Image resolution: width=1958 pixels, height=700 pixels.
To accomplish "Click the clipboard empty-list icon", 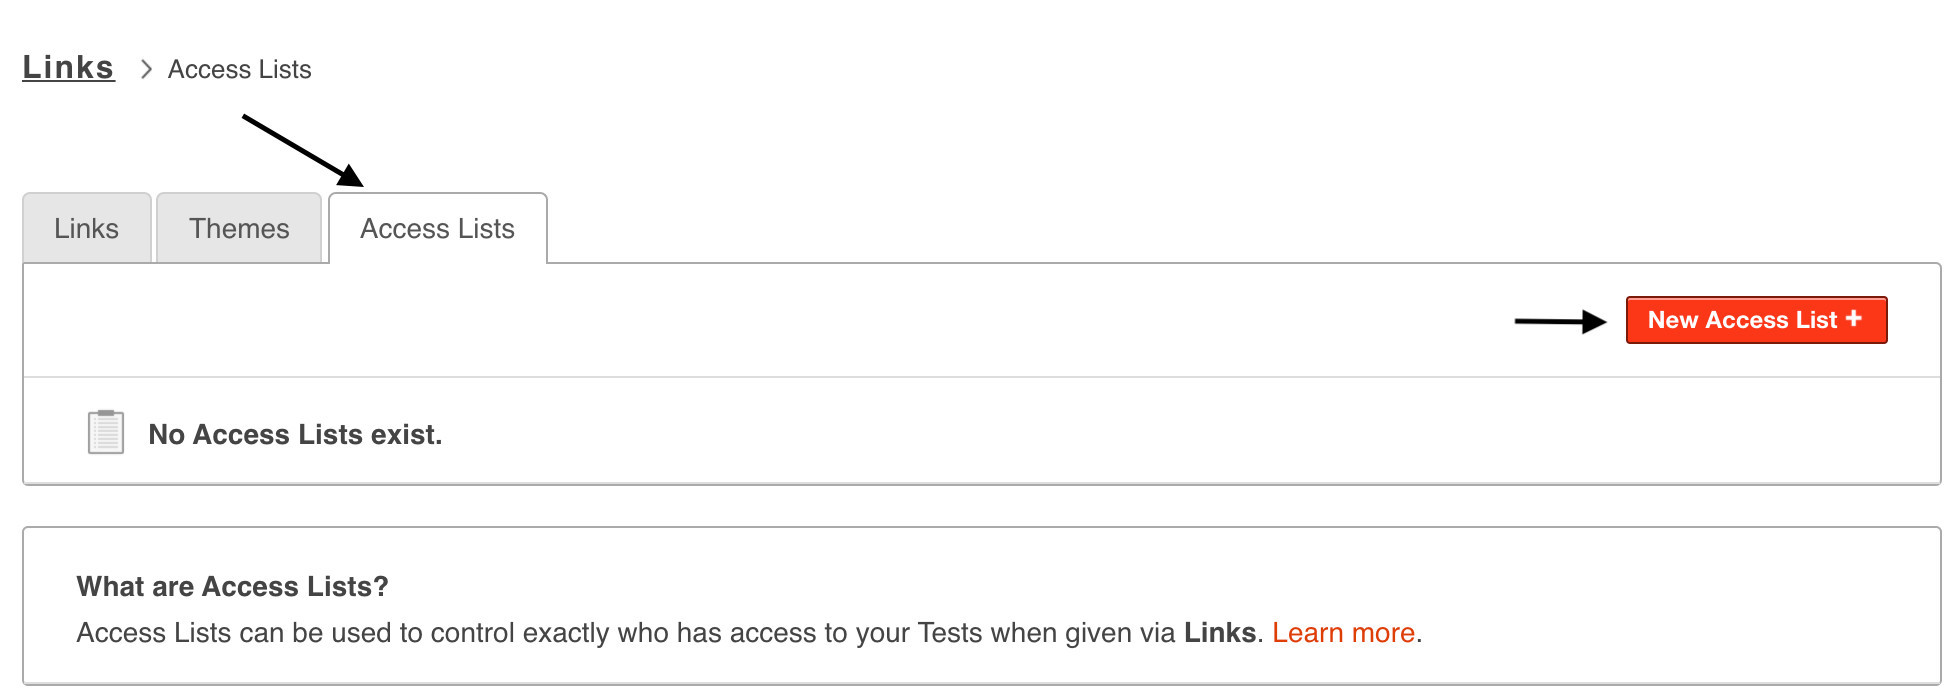I will point(106,432).
